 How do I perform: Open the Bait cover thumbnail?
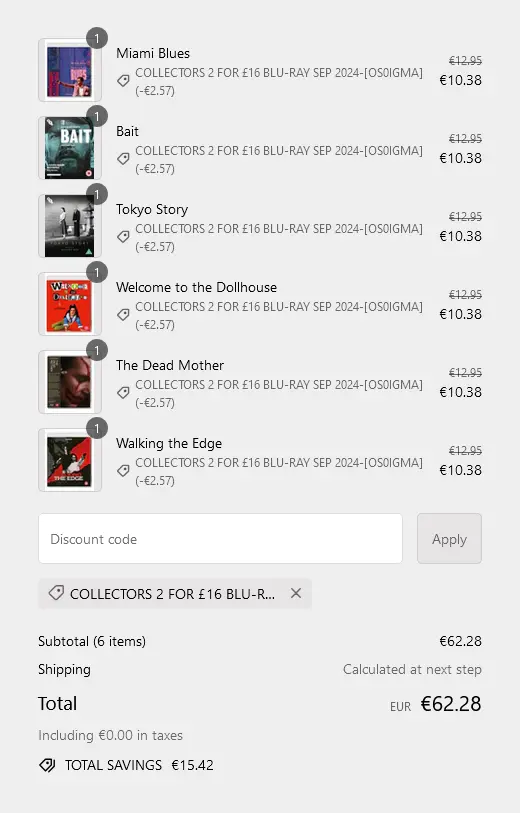coord(69,148)
